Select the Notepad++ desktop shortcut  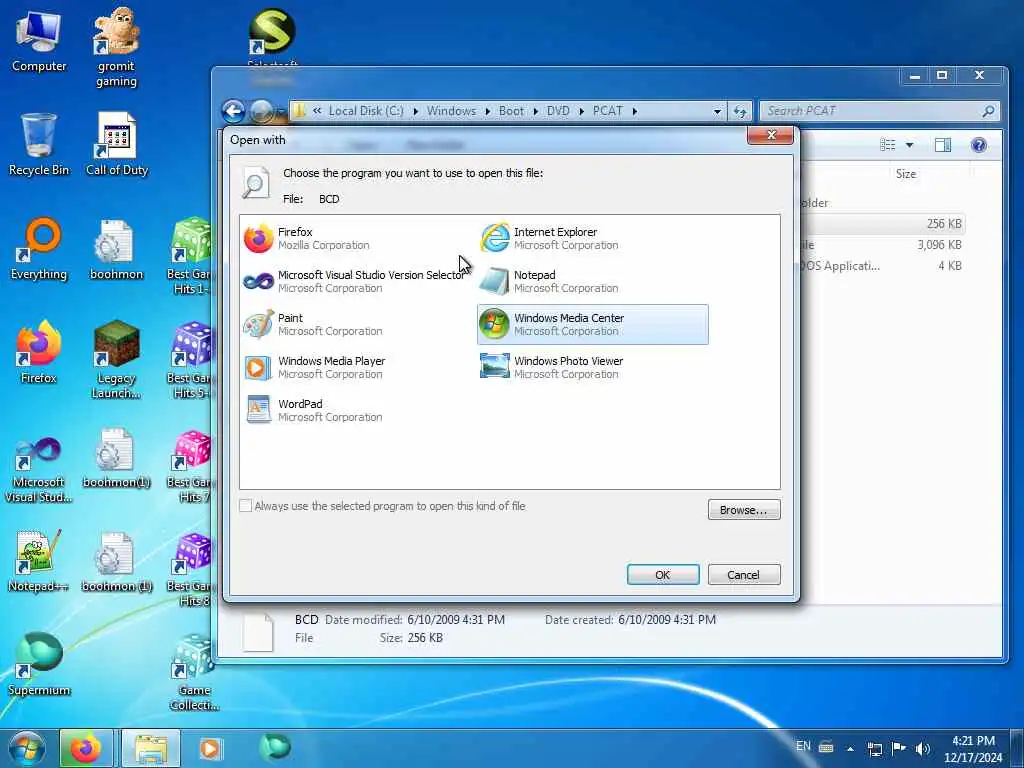[39, 562]
